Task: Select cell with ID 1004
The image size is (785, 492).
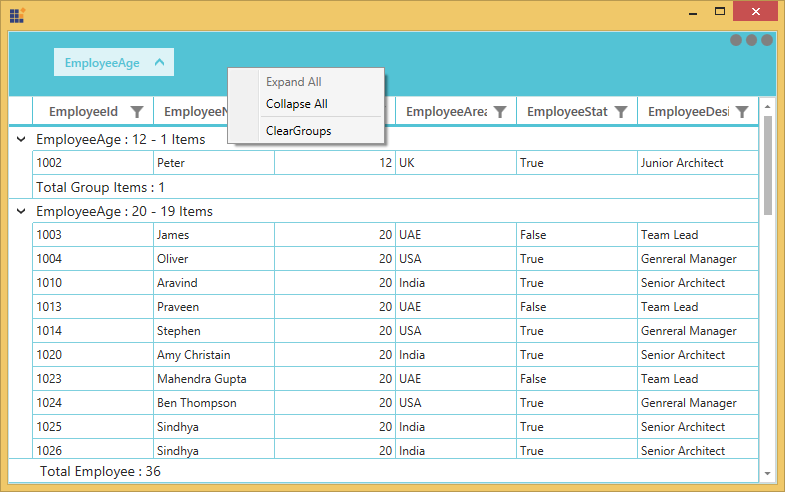Action: 93,259
